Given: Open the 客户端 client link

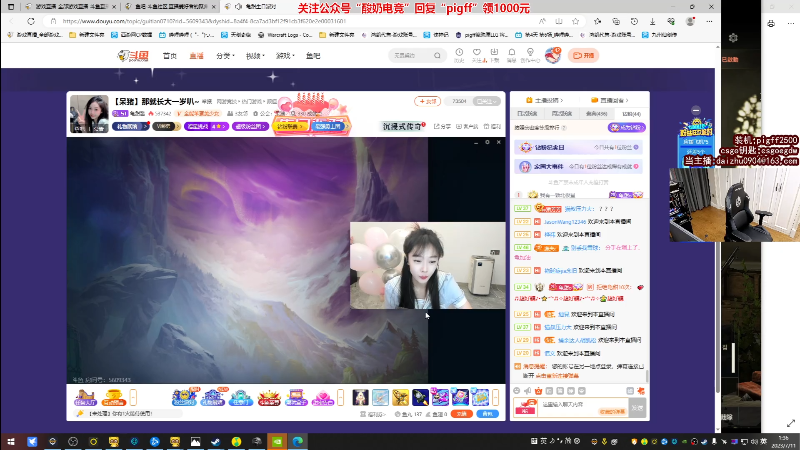Looking at the screenshot, I should pos(467,126).
